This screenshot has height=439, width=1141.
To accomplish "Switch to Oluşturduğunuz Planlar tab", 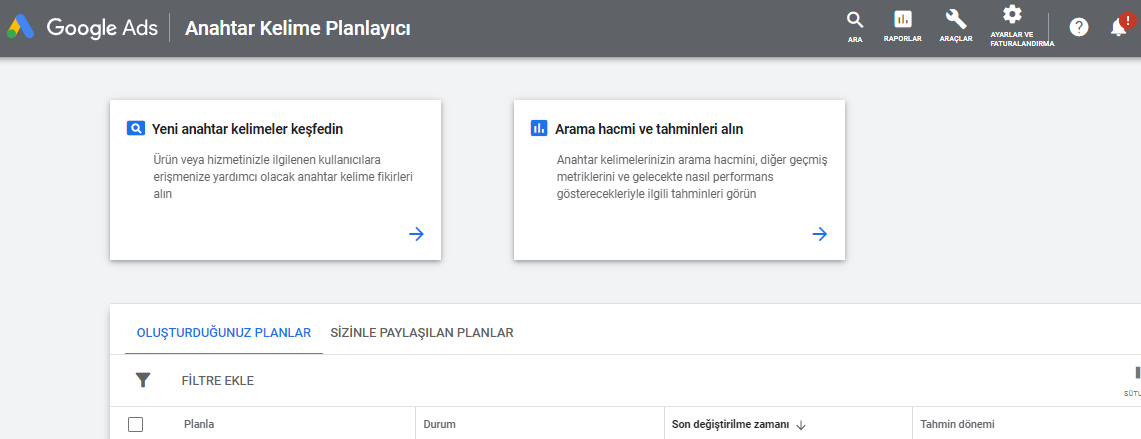I will (224, 333).
